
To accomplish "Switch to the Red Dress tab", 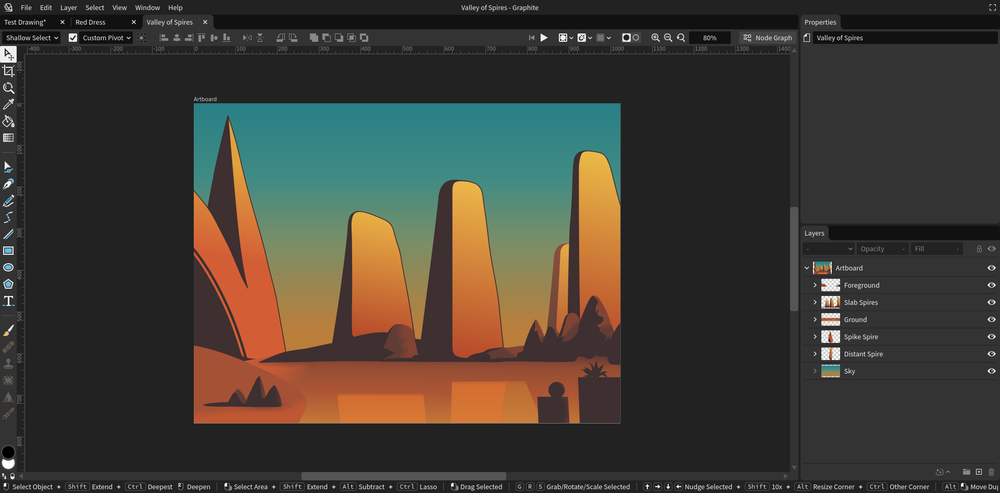I will click(x=90, y=22).
